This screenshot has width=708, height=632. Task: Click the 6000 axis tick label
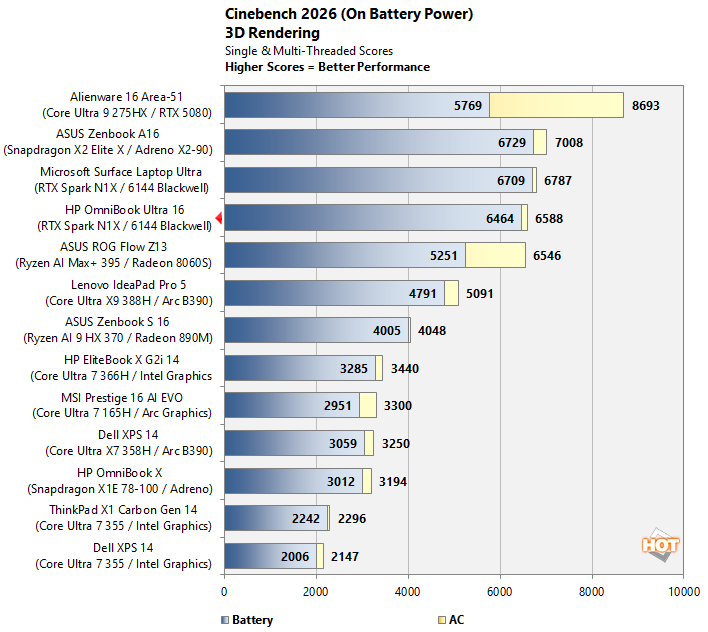point(499,592)
